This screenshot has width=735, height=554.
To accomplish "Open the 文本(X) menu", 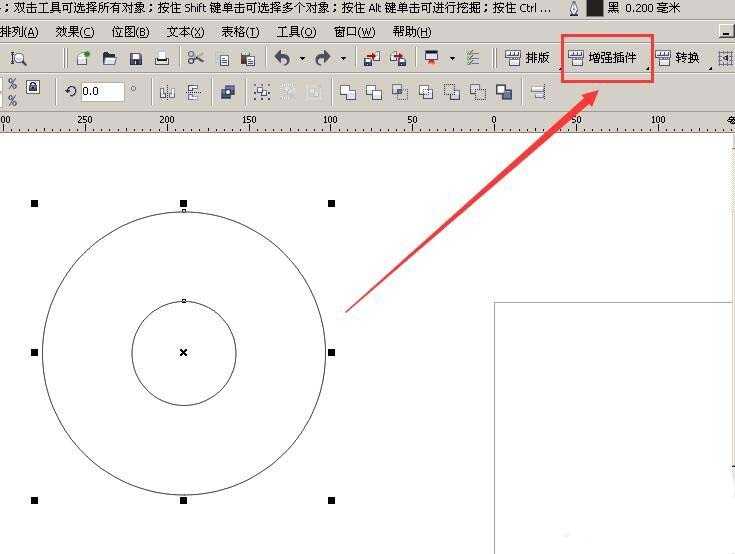I will (x=185, y=31).
